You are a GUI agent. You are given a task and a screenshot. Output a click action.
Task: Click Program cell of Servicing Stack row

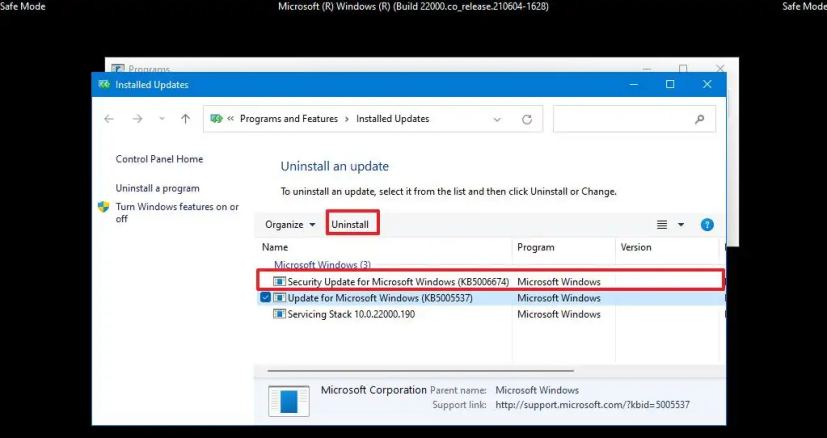pos(559,315)
